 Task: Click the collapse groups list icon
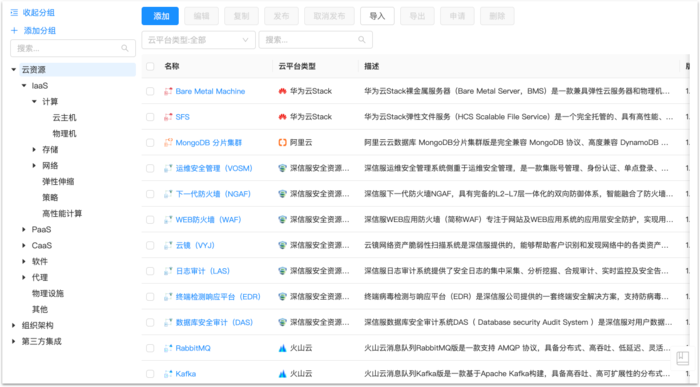[x=14, y=13]
